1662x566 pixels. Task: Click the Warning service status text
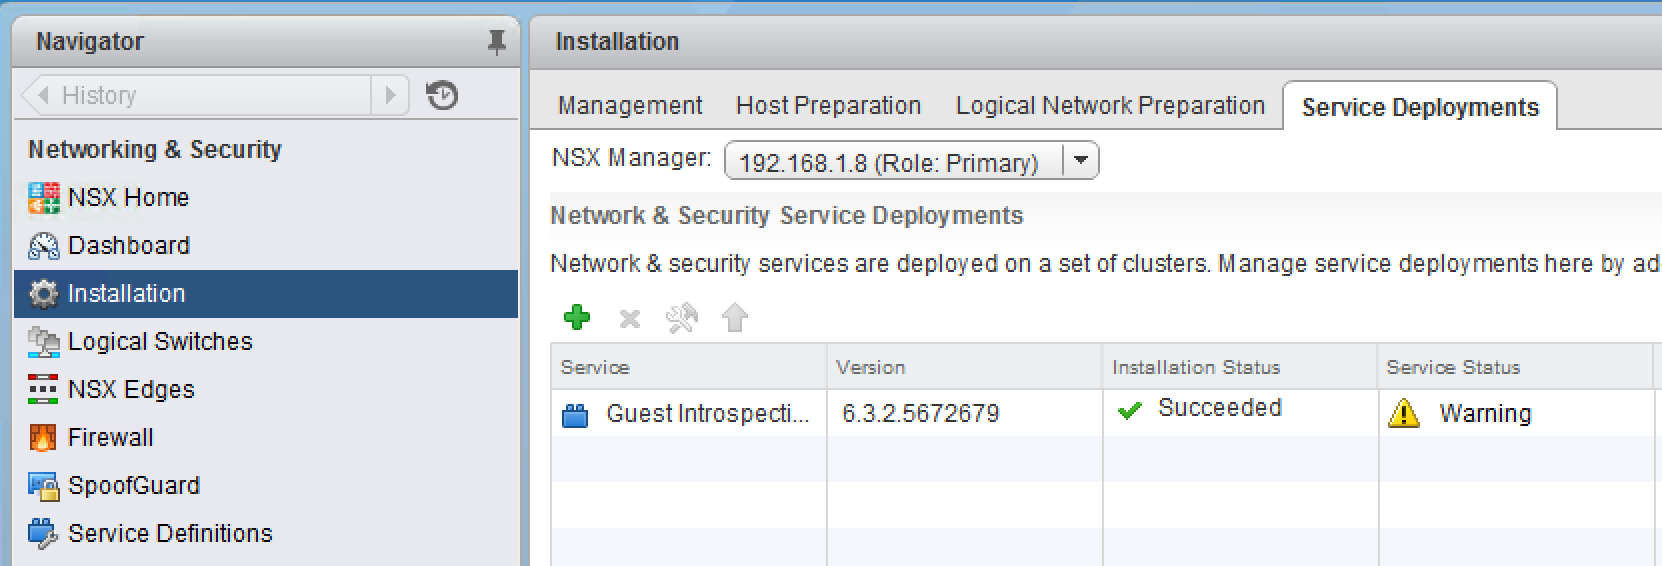1485,414
